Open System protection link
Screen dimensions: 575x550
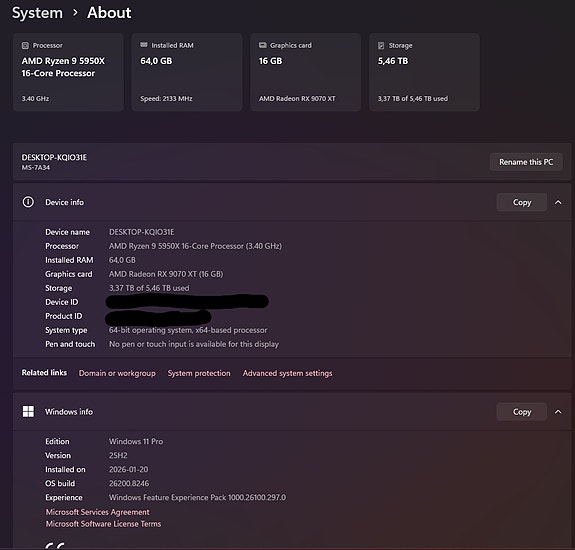[x=199, y=373]
